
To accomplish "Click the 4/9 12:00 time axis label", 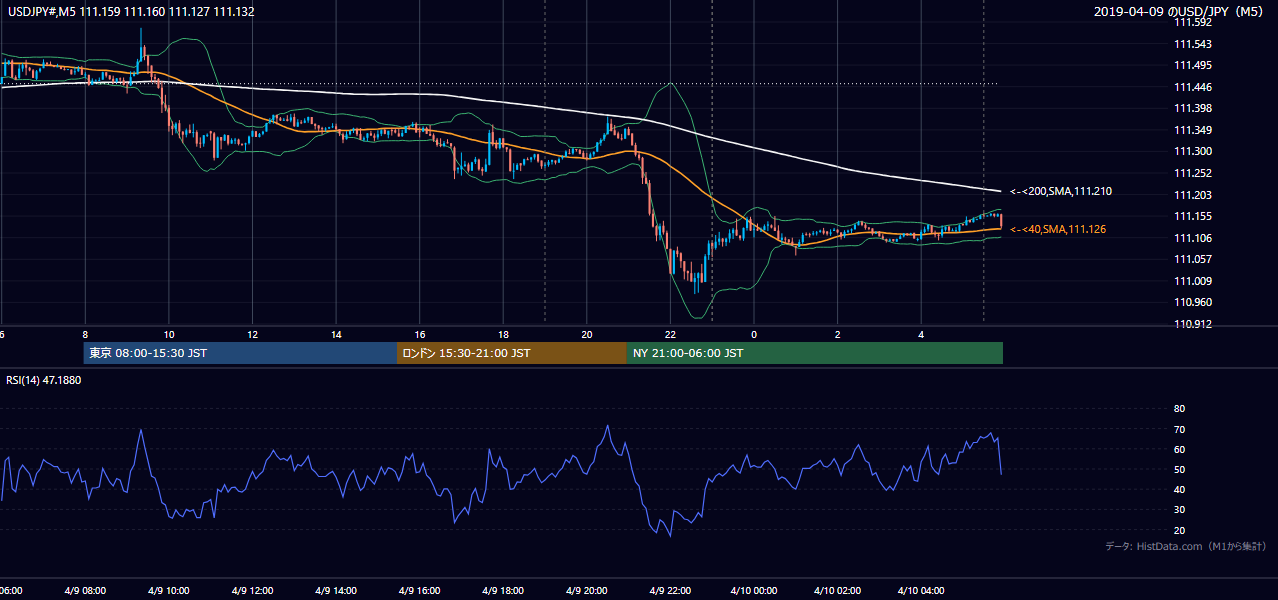I will [252, 591].
